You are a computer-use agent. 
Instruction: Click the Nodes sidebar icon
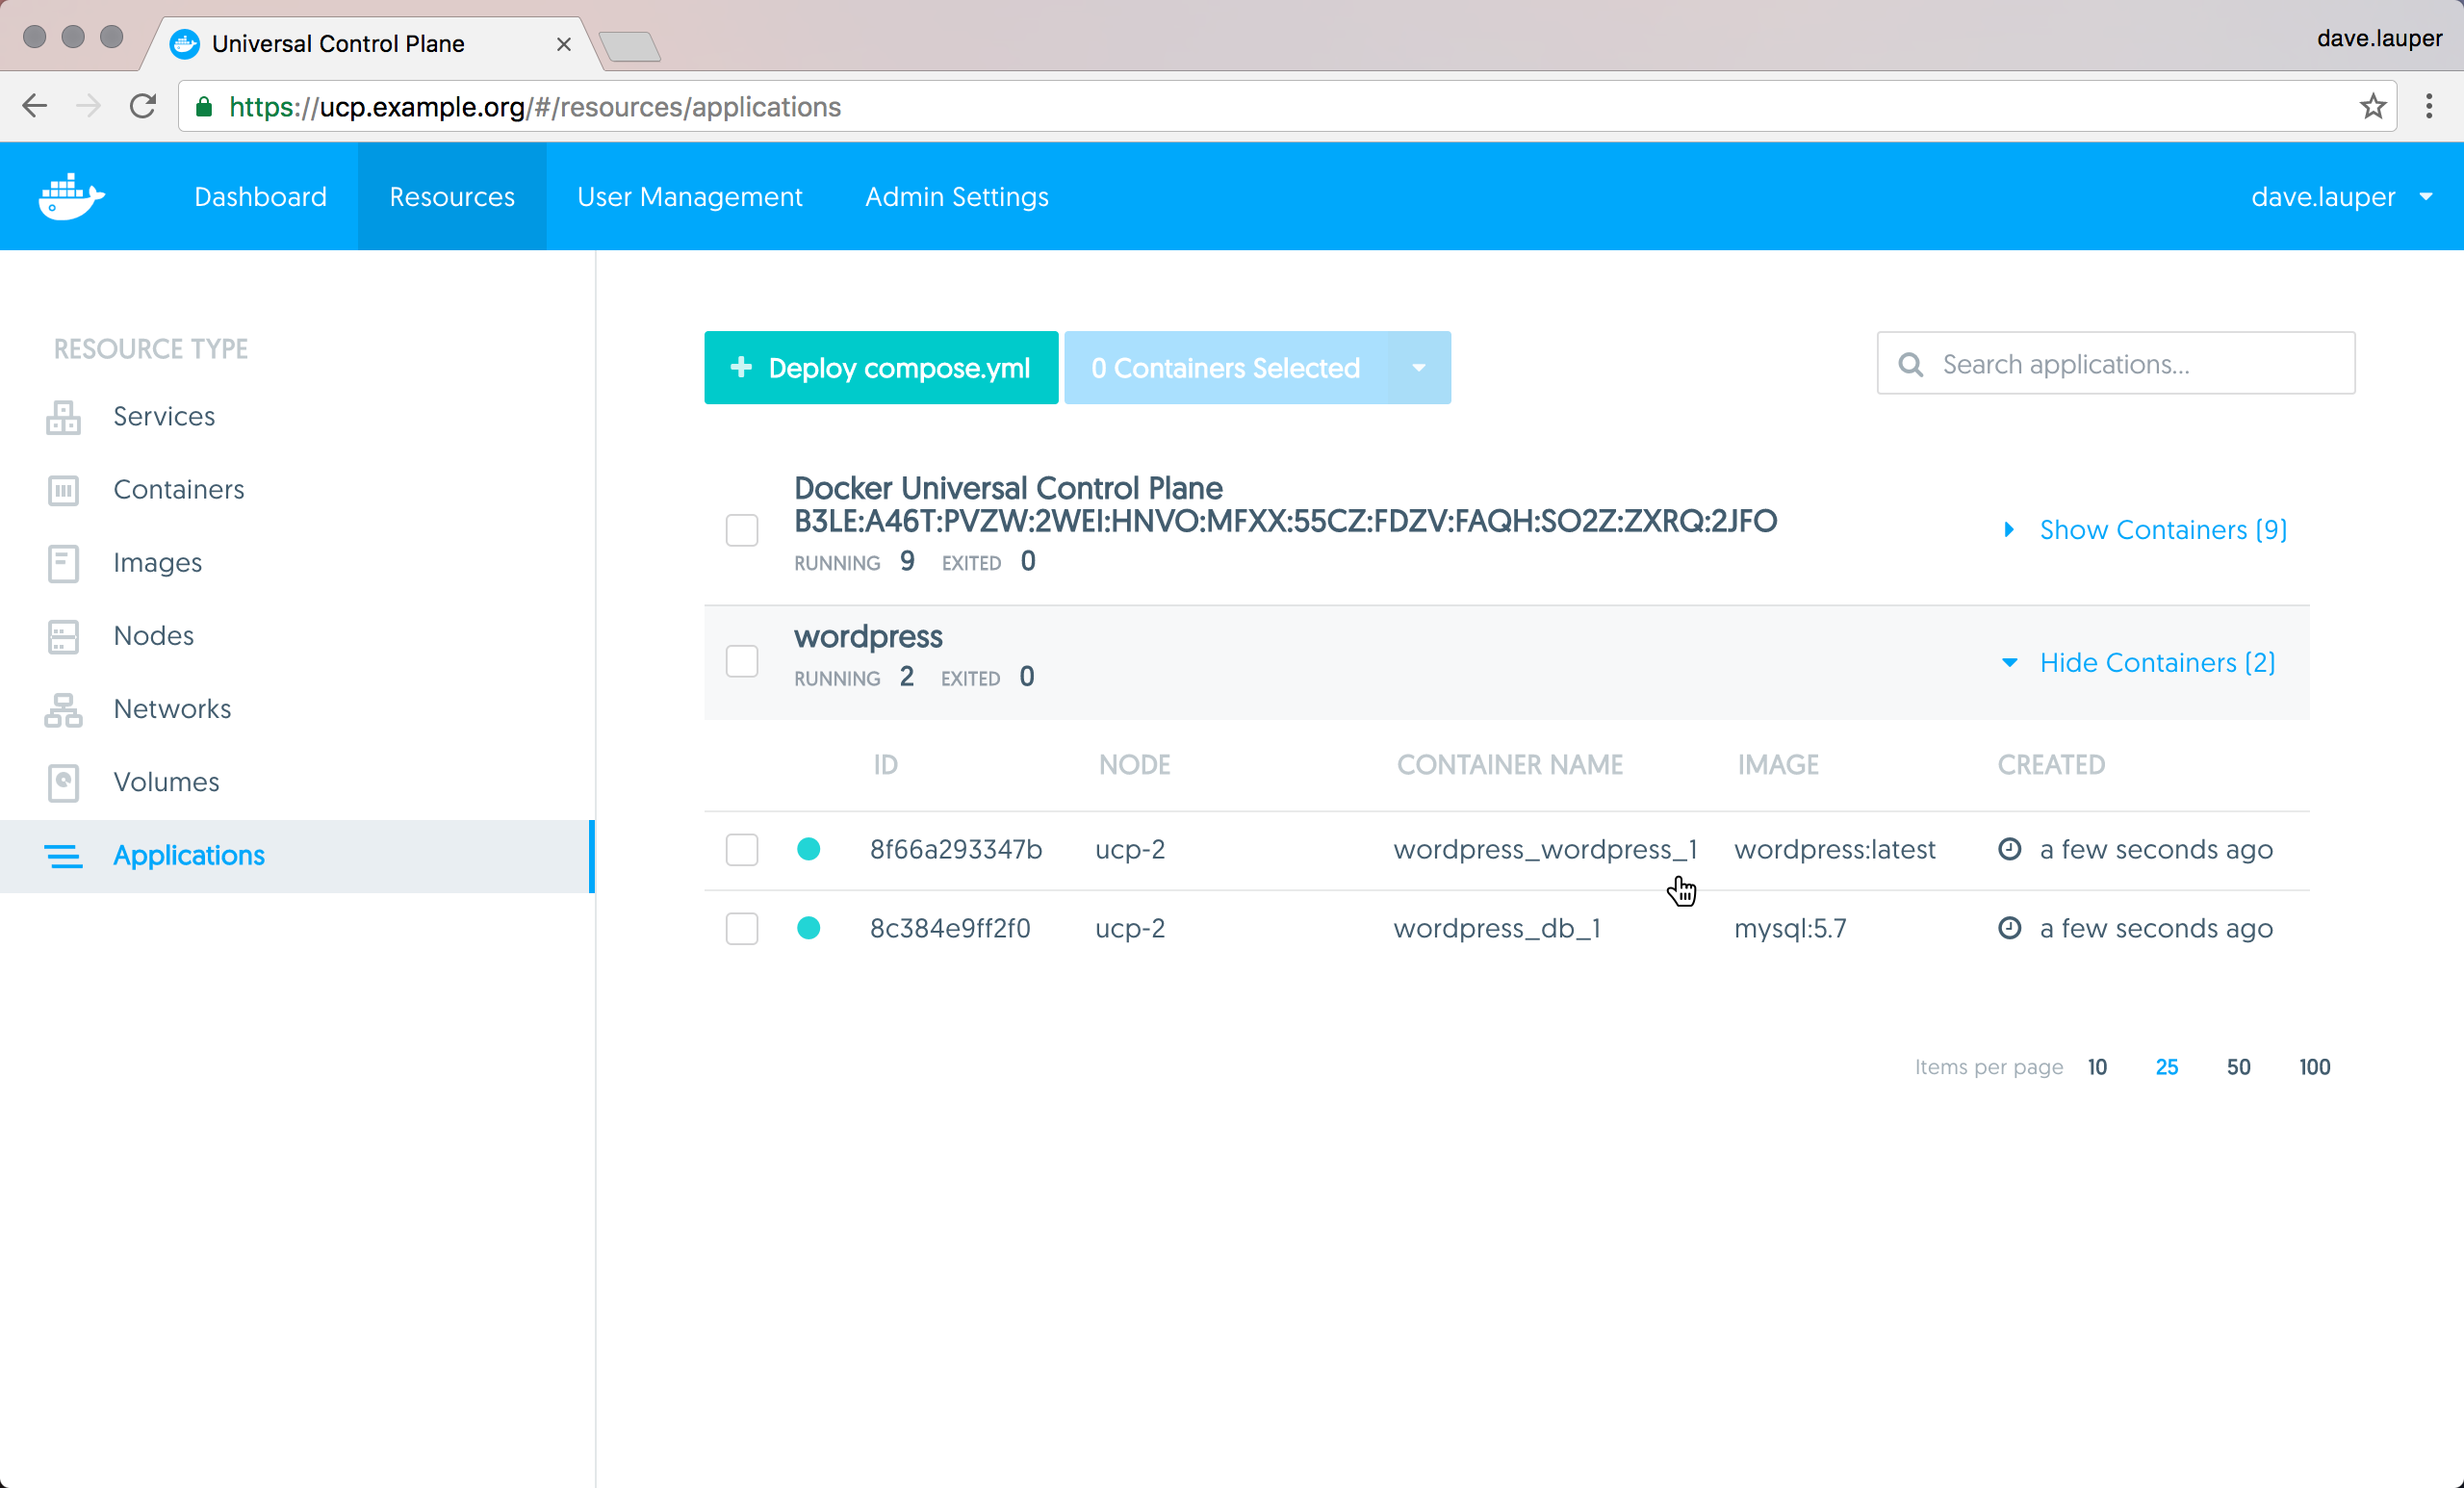click(x=63, y=636)
